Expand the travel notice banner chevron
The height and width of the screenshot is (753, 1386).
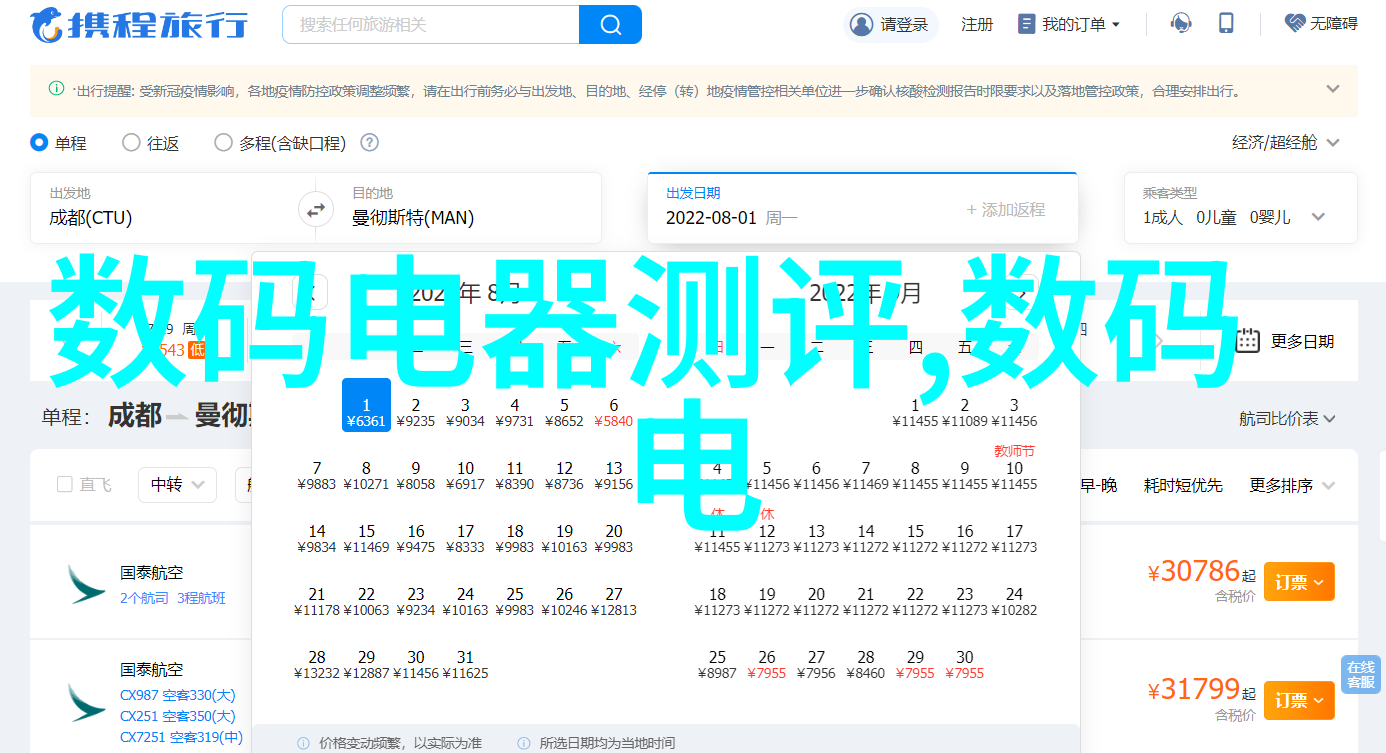point(1333,89)
